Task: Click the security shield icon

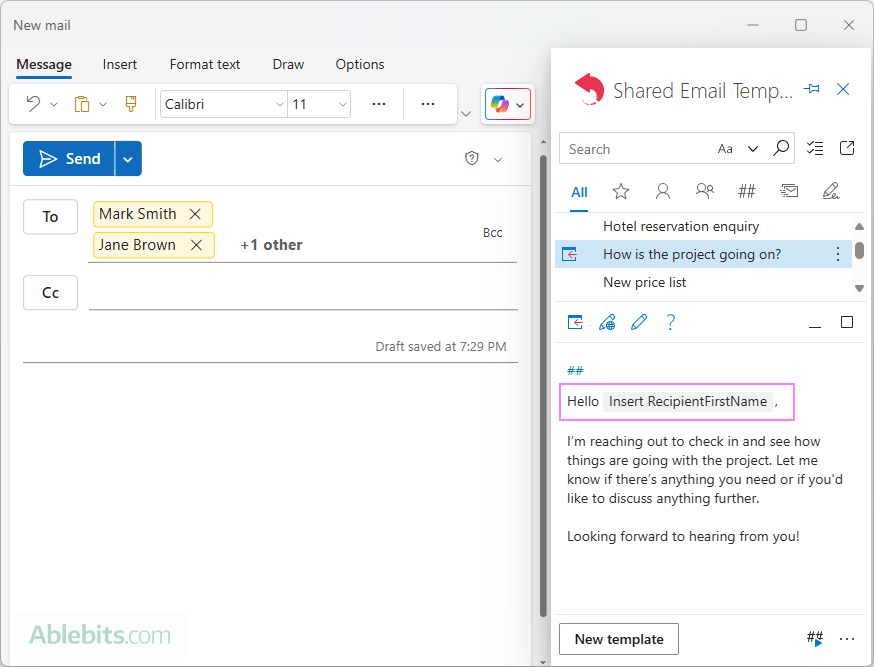Action: tap(472, 159)
